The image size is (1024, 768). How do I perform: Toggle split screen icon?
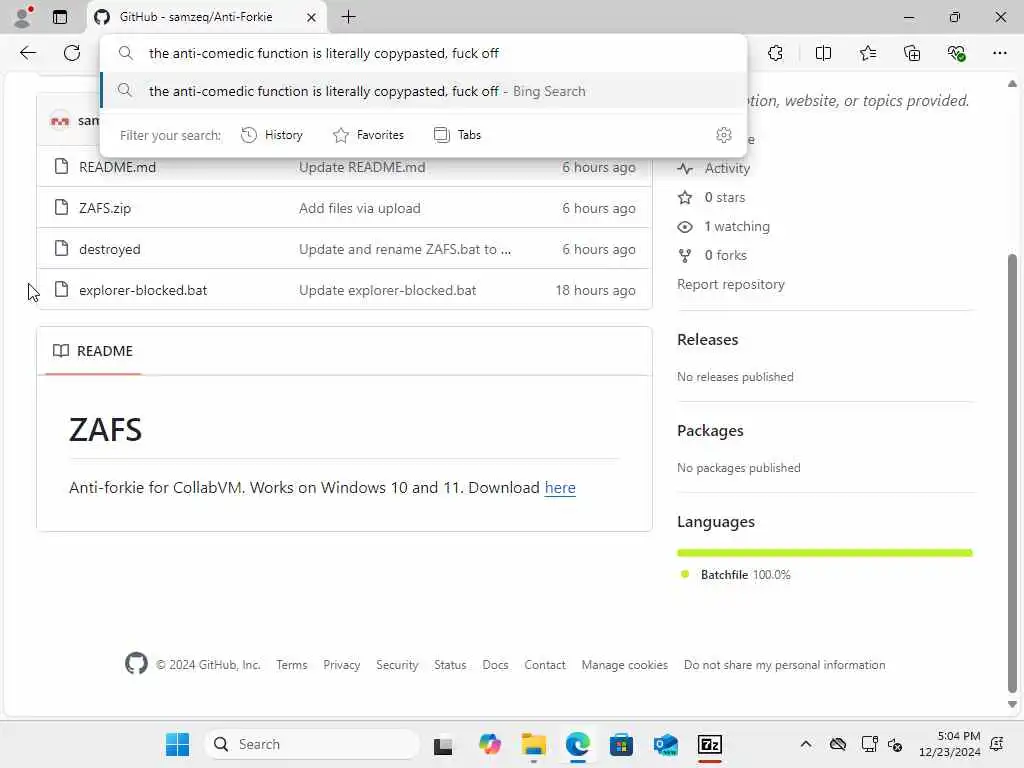coord(823,53)
